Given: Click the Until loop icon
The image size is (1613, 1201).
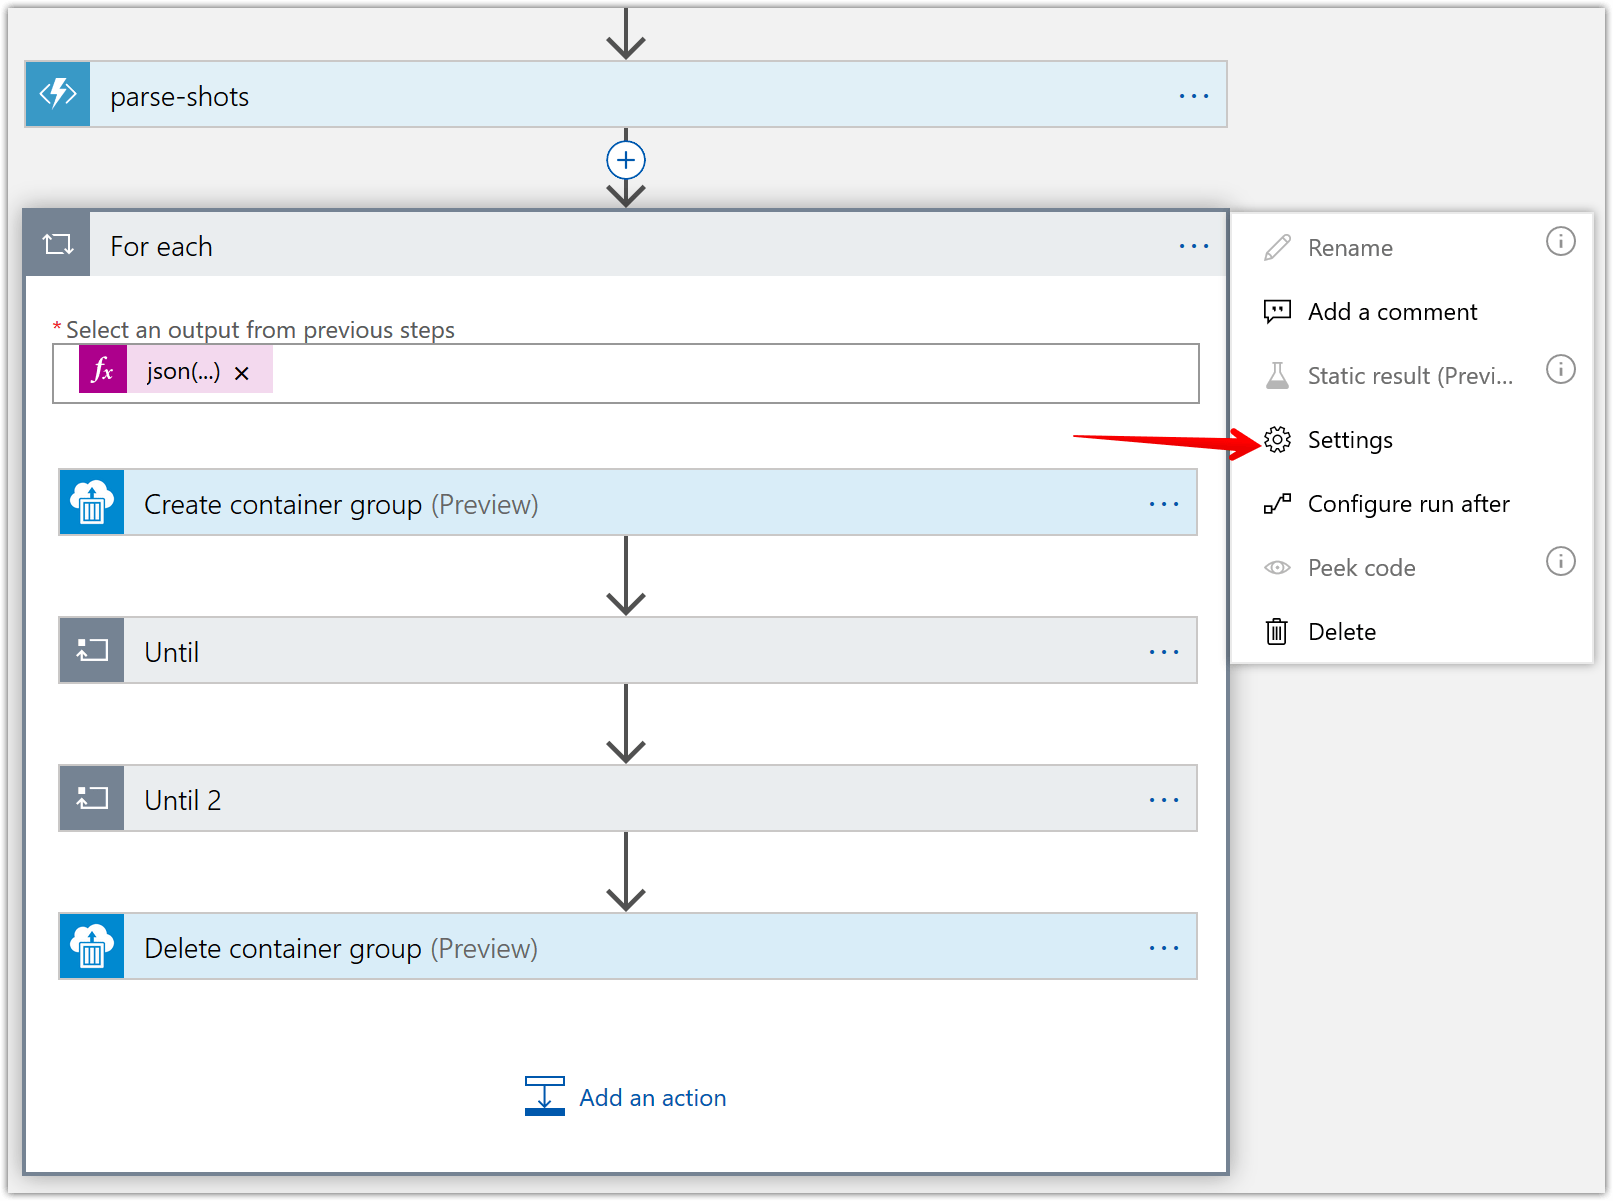Looking at the screenshot, I should pyautogui.click(x=91, y=650).
